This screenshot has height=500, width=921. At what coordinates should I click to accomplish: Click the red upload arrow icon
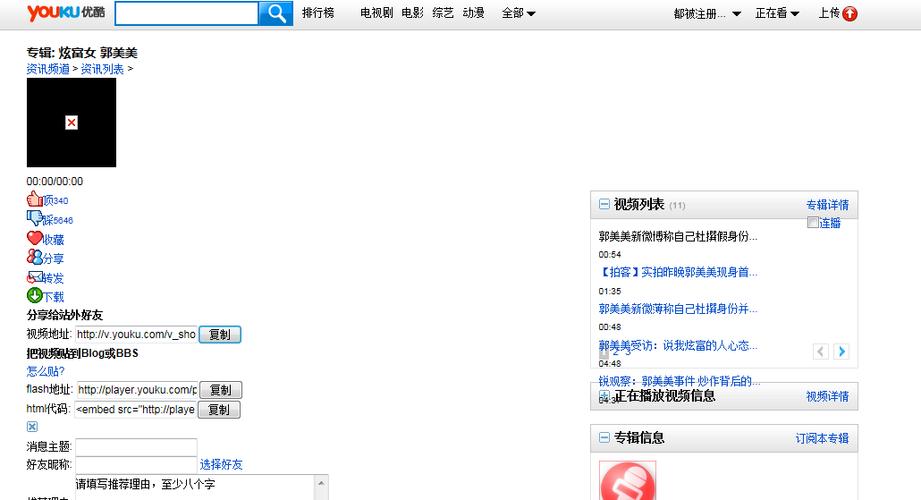pyautogui.click(x=850, y=14)
